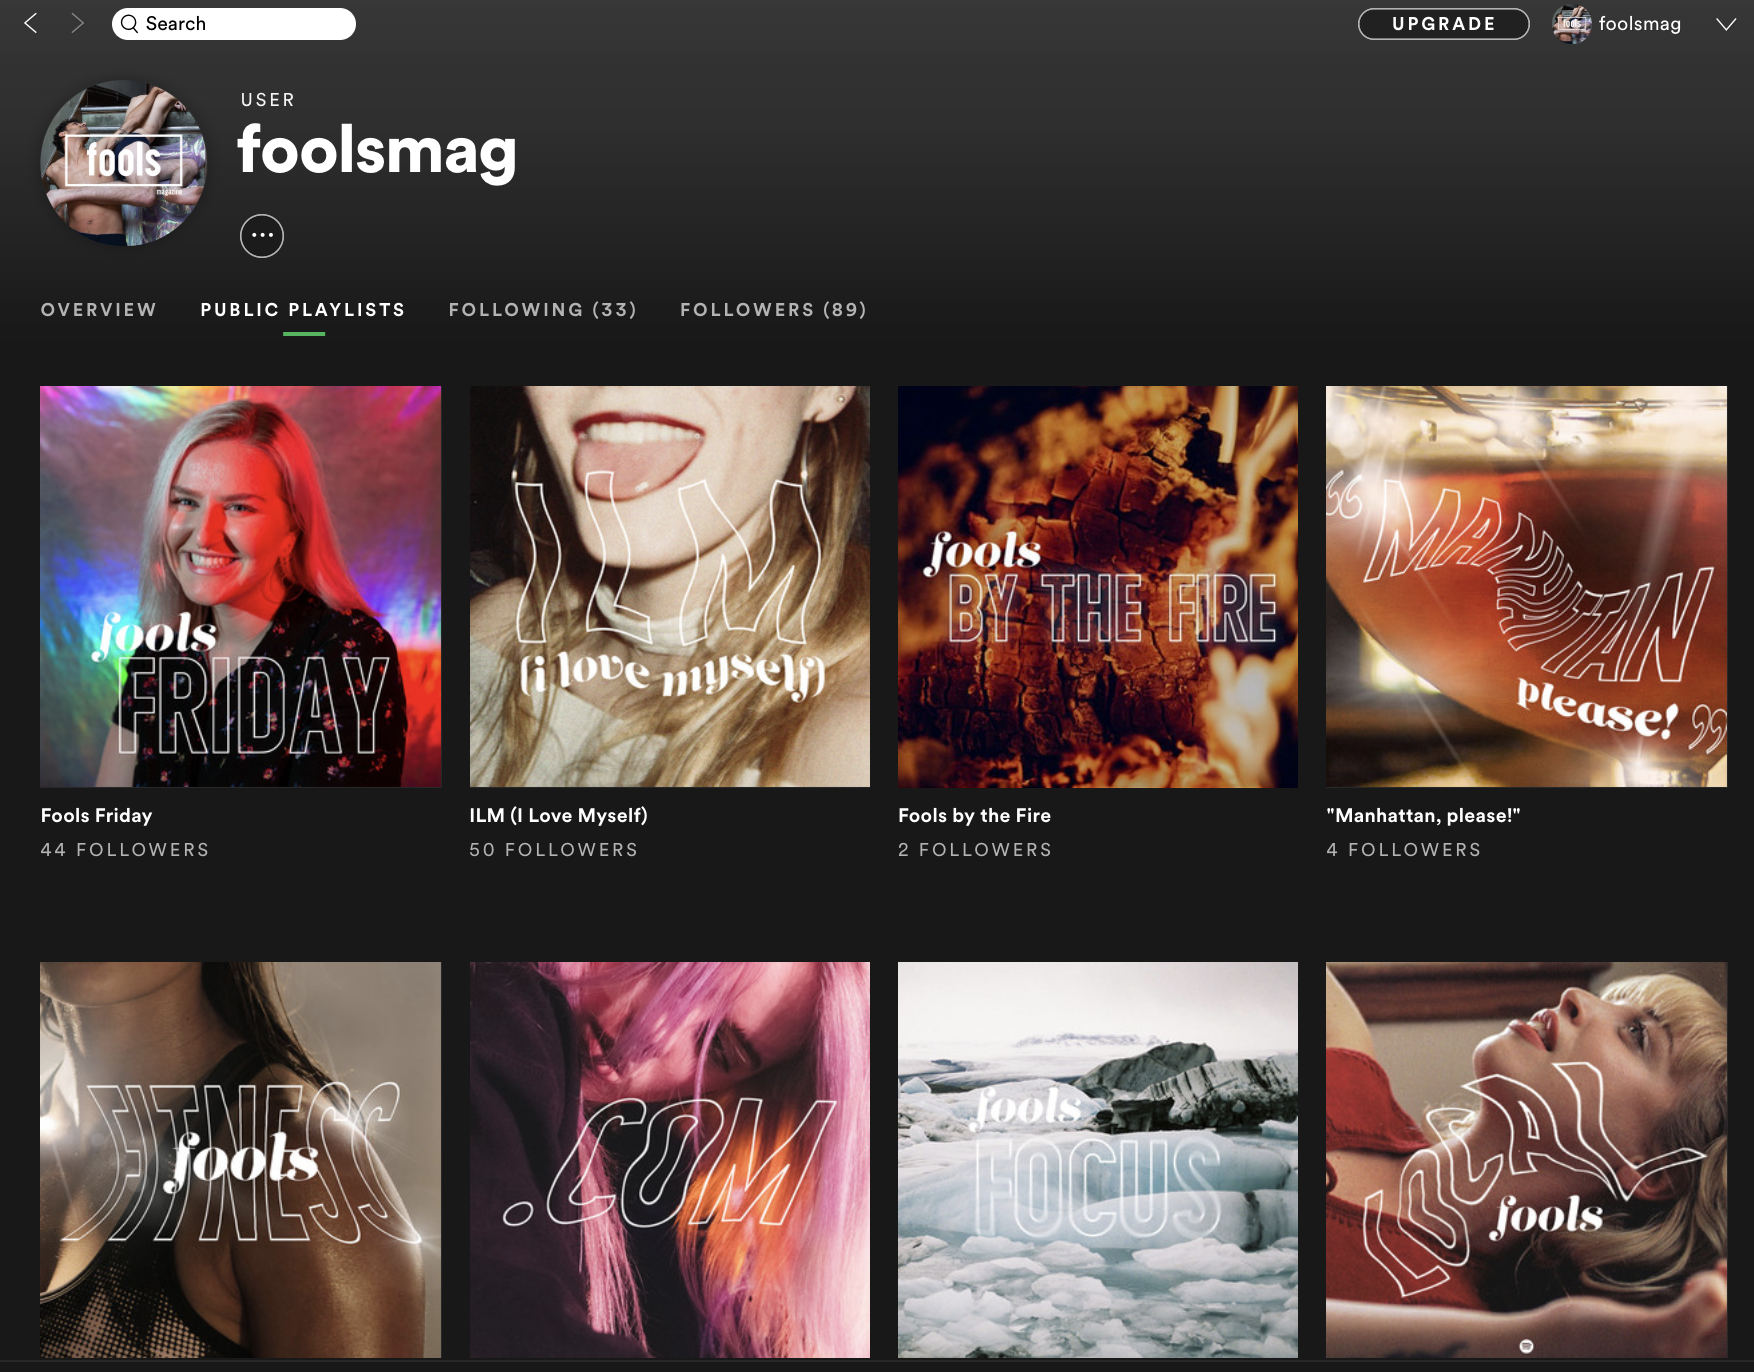
Task: Open the three-dots more options button
Action: click(262, 236)
